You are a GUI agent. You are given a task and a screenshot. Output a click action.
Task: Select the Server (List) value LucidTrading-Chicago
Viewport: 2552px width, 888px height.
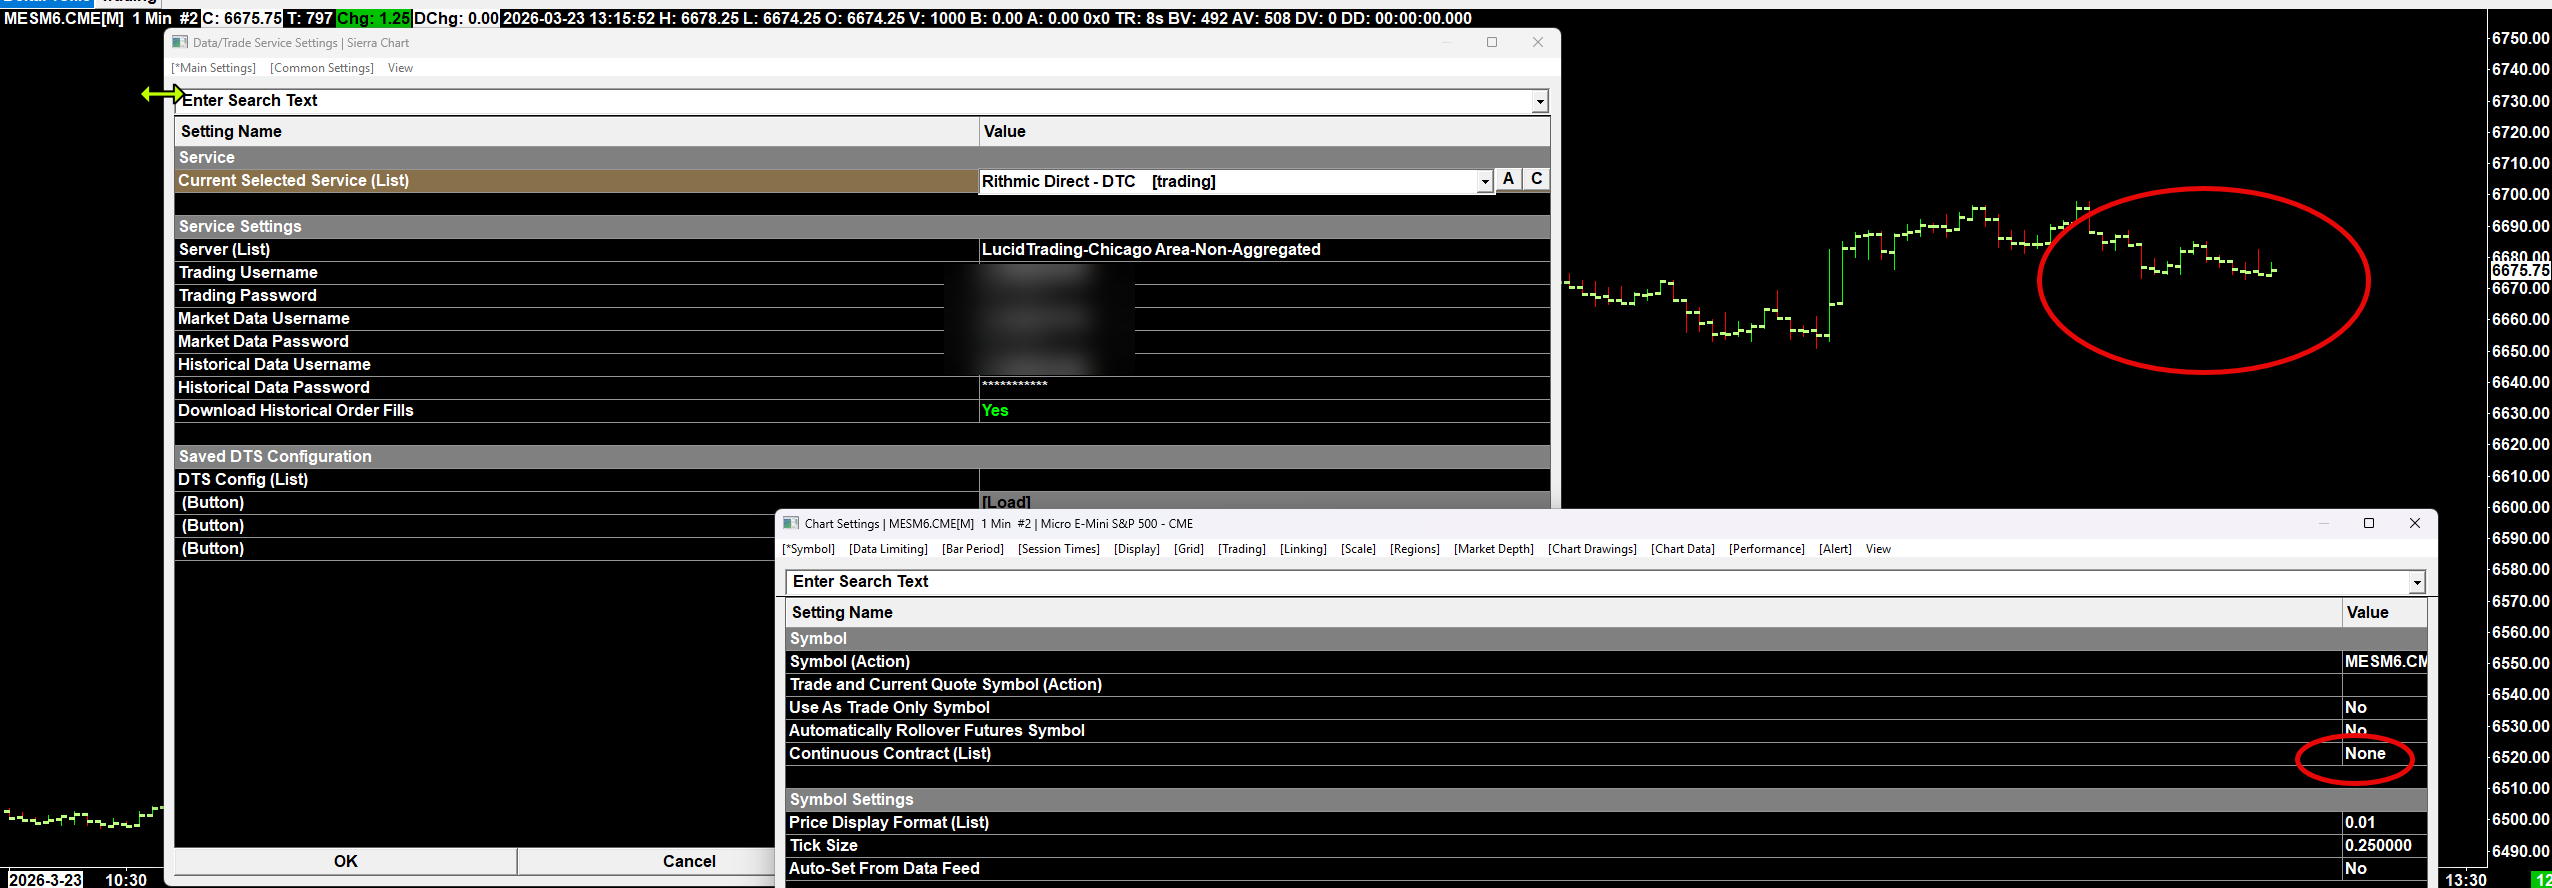pyautogui.click(x=1150, y=250)
